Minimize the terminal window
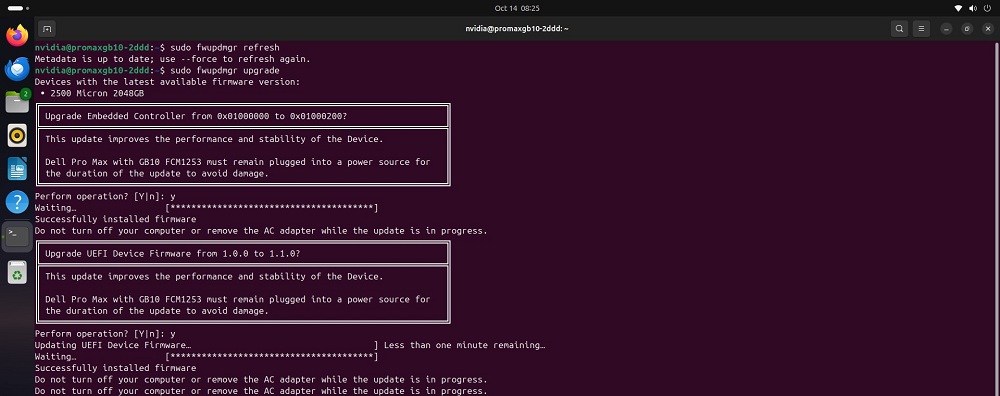 (x=946, y=29)
